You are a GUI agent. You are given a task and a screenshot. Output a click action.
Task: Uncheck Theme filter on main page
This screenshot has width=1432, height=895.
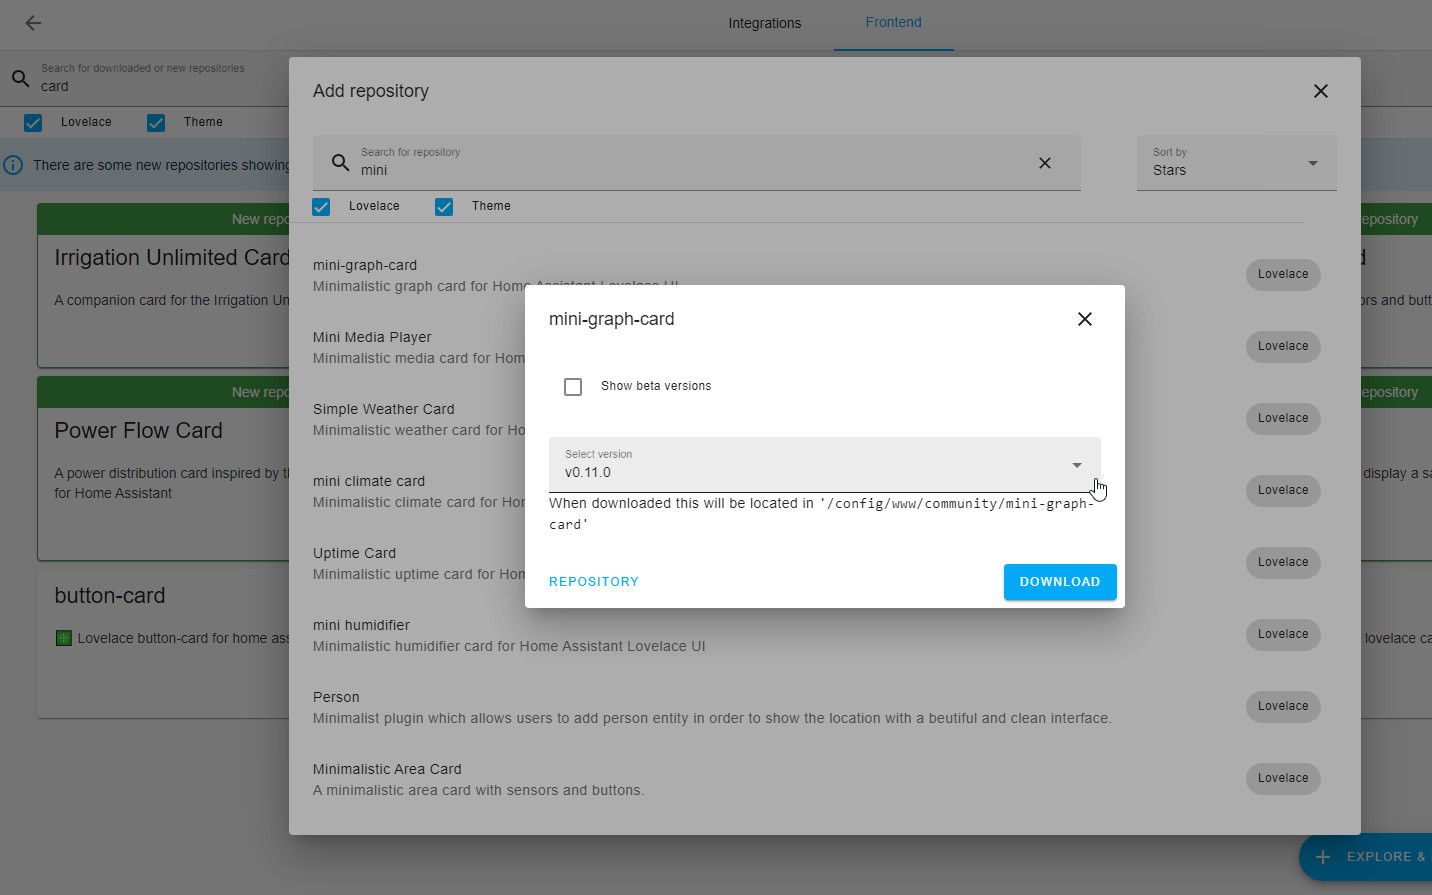[x=156, y=122]
